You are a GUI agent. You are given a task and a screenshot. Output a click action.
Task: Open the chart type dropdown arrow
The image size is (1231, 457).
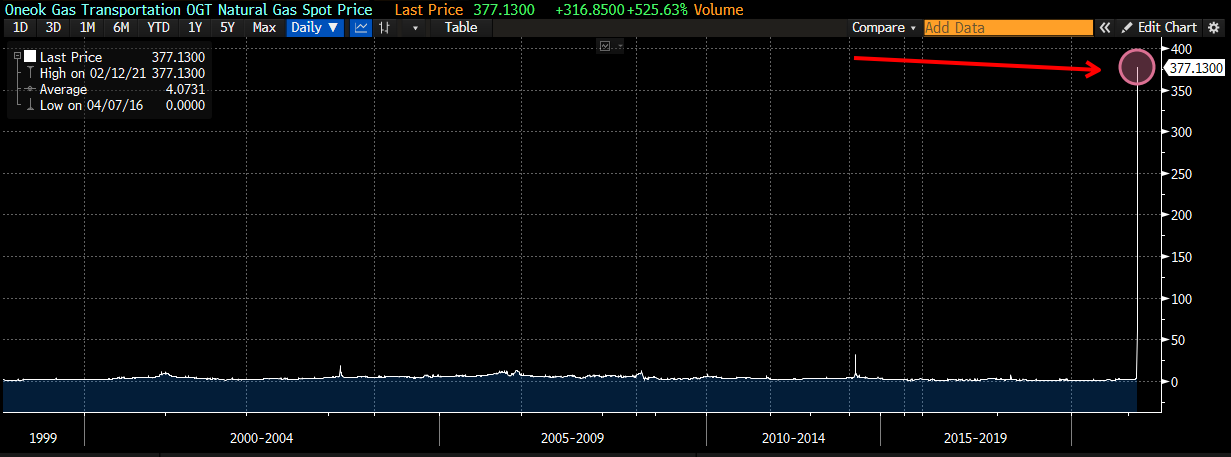415,28
